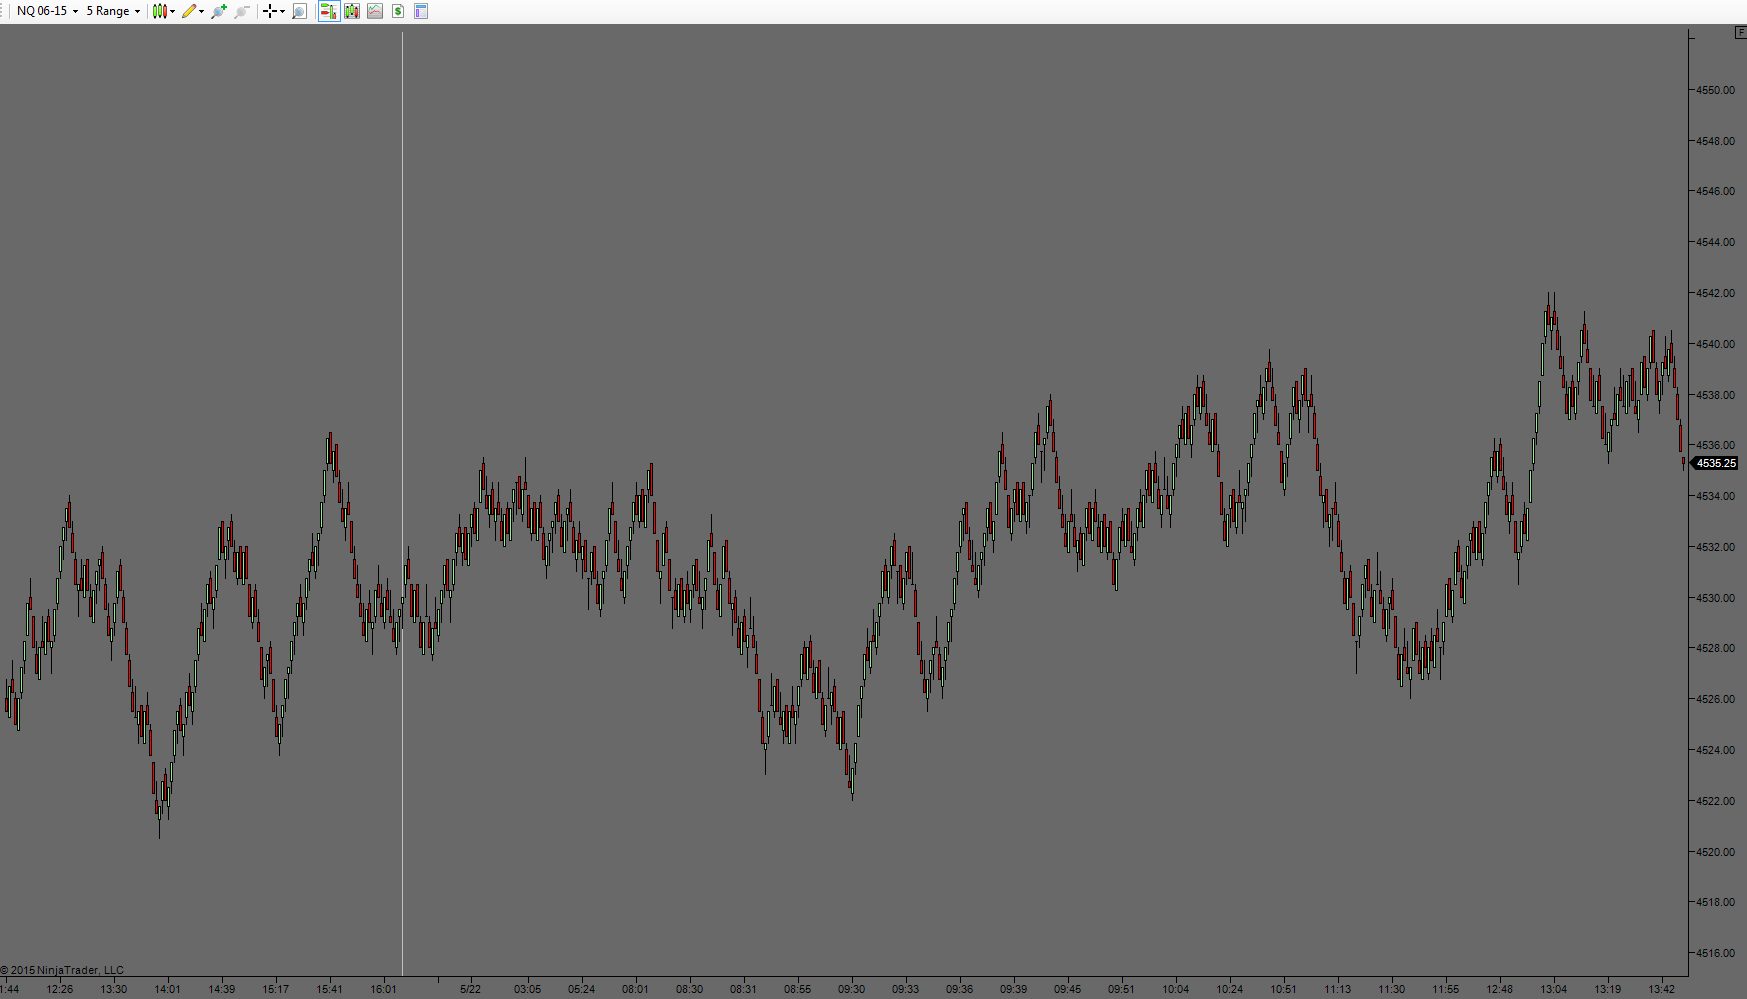This screenshot has height=999, width=1747.
Task: Click the 16:01 time axis label
Action: (384, 989)
